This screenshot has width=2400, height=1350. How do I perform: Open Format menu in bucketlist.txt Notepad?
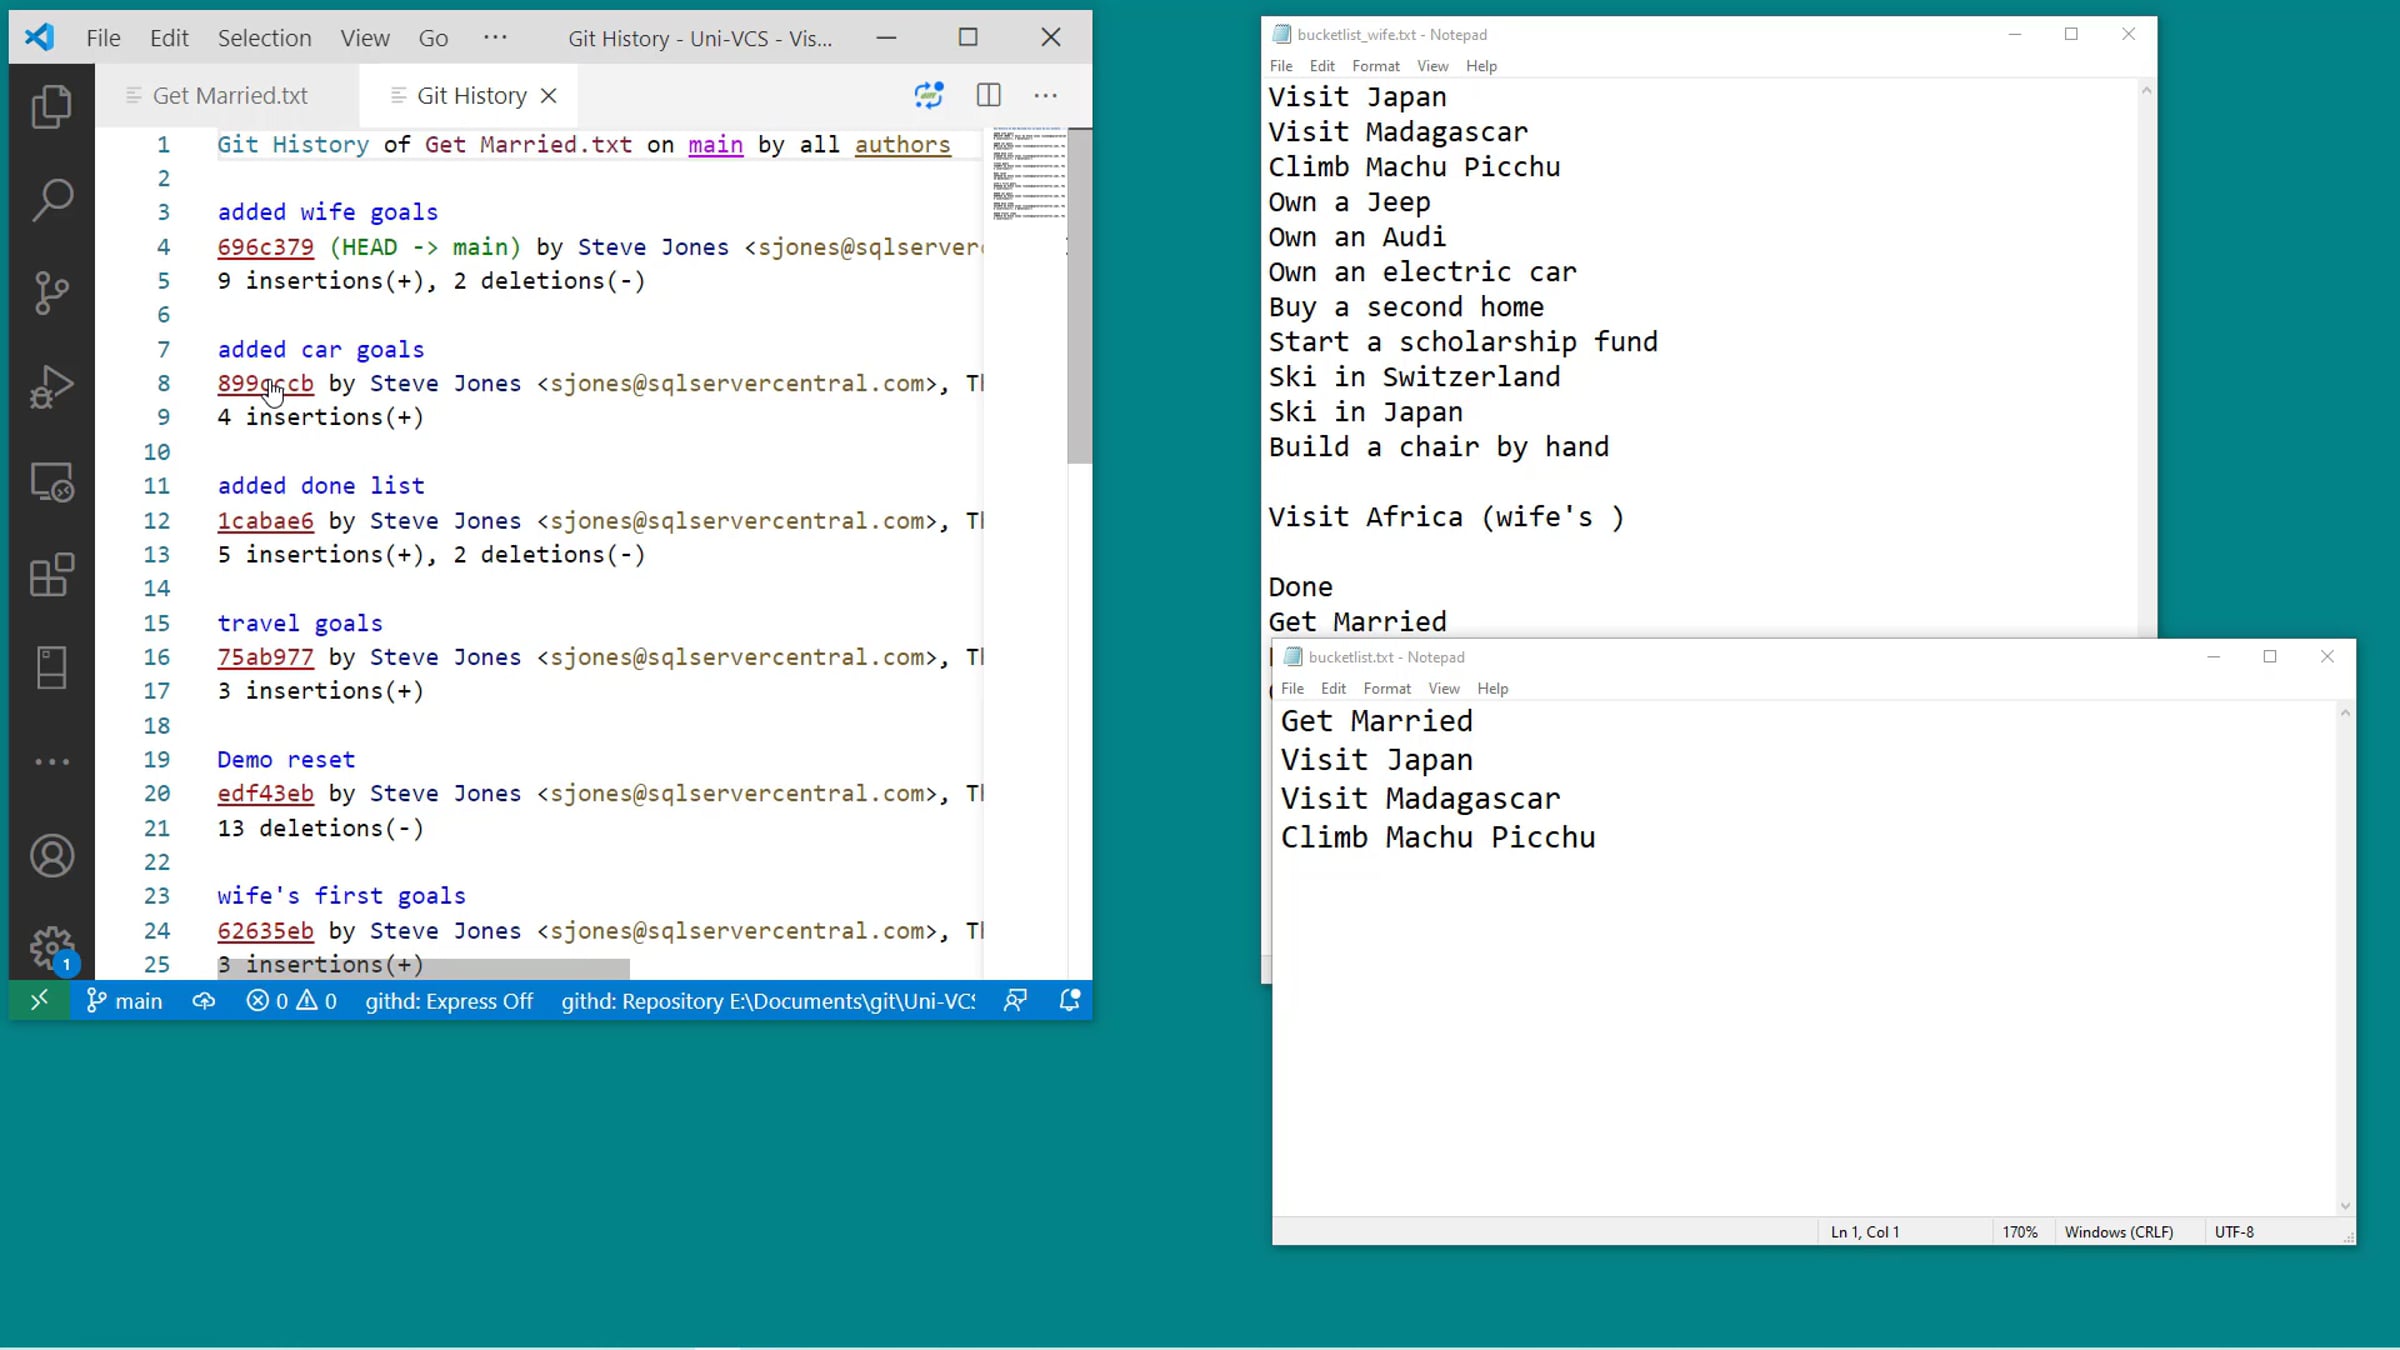(1386, 688)
